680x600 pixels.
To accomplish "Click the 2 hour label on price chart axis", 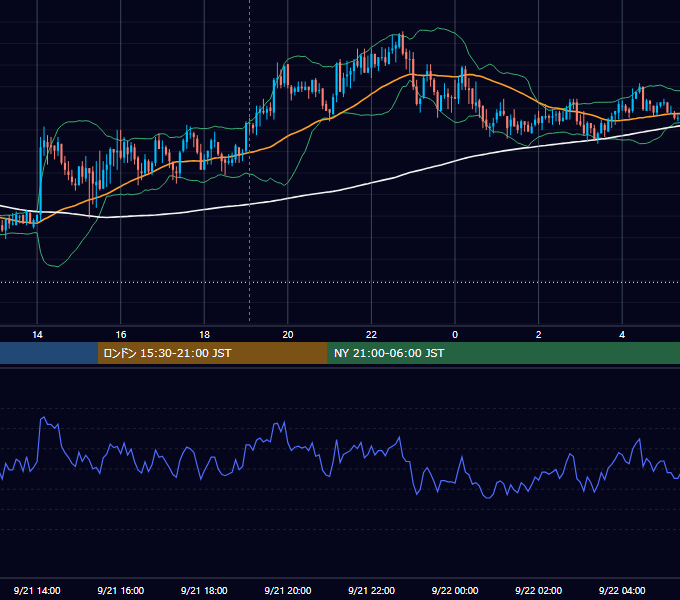I will 539,335.
